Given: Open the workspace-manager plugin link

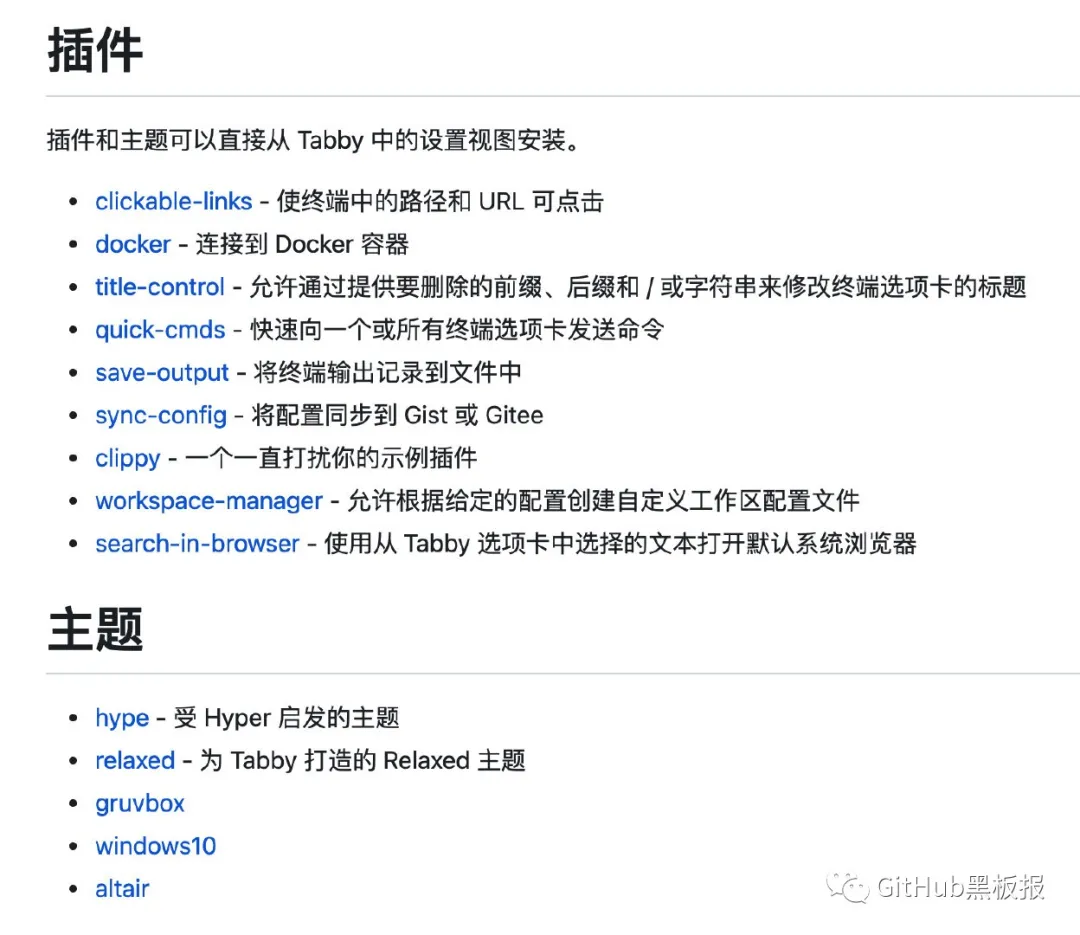Looking at the screenshot, I should point(209,501).
